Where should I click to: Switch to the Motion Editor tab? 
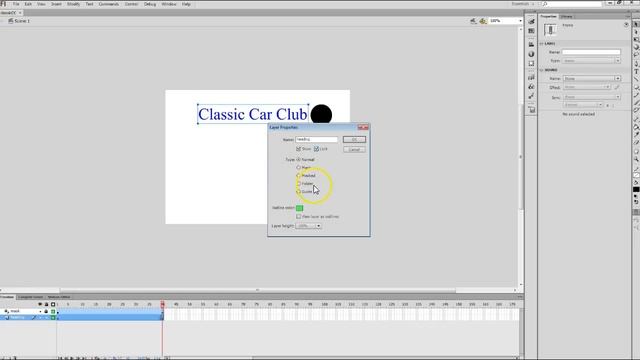[59, 297]
